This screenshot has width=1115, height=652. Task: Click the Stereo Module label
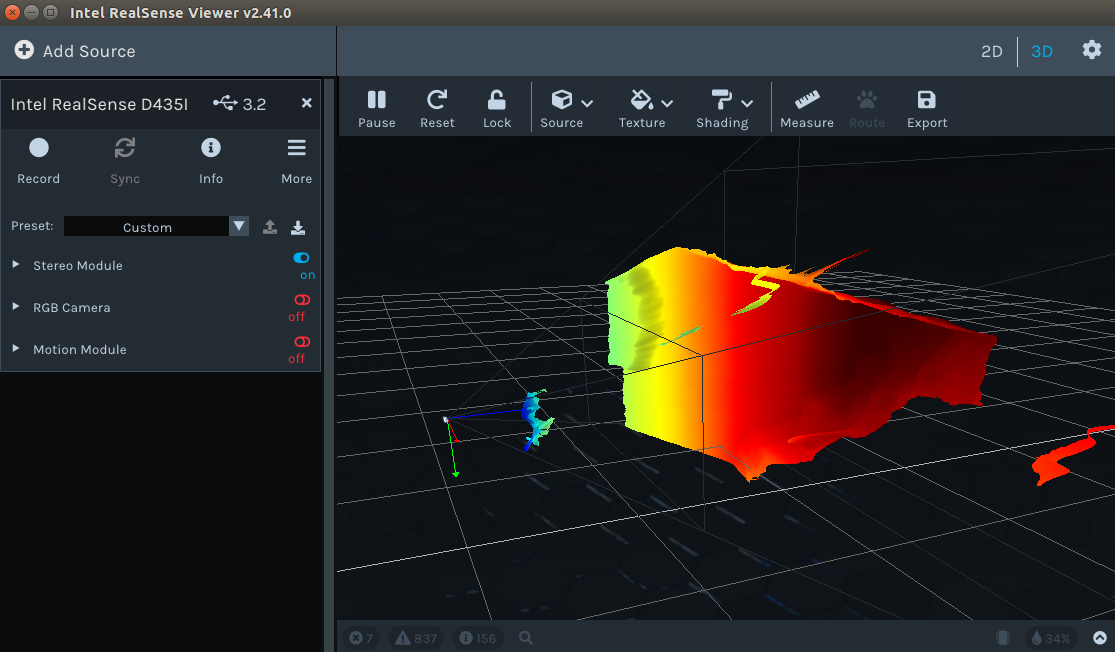pyautogui.click(x=78, y=265)
